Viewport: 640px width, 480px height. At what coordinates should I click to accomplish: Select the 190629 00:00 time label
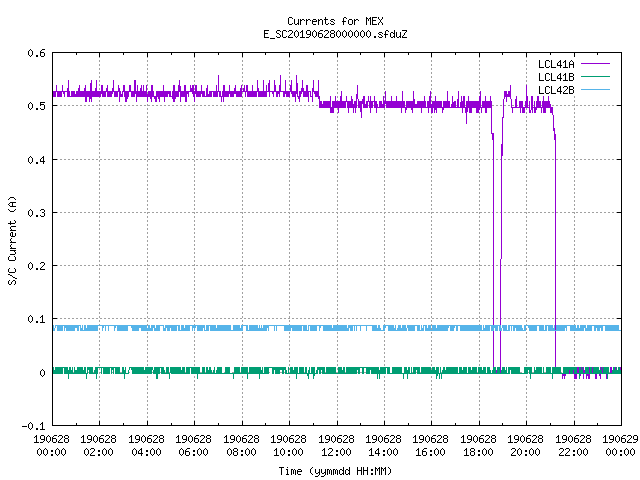pos(620,446)
